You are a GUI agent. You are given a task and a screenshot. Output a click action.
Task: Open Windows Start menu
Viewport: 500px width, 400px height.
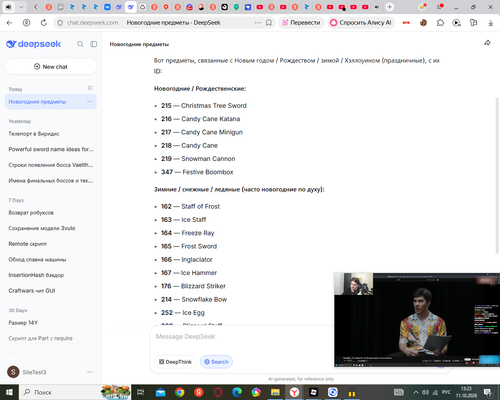tap(9, 392)
